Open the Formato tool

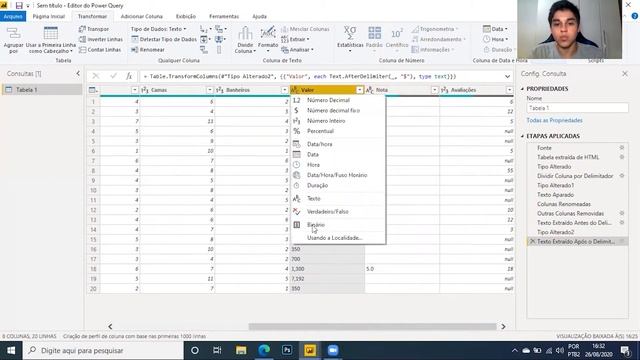tap(268, 39)
